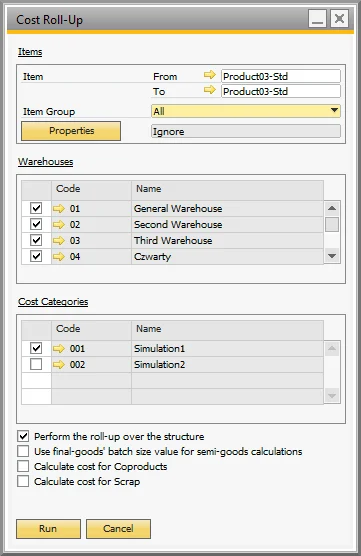Close the Cost Roll-Up window

pyautogui.click(x=339, y=18)
